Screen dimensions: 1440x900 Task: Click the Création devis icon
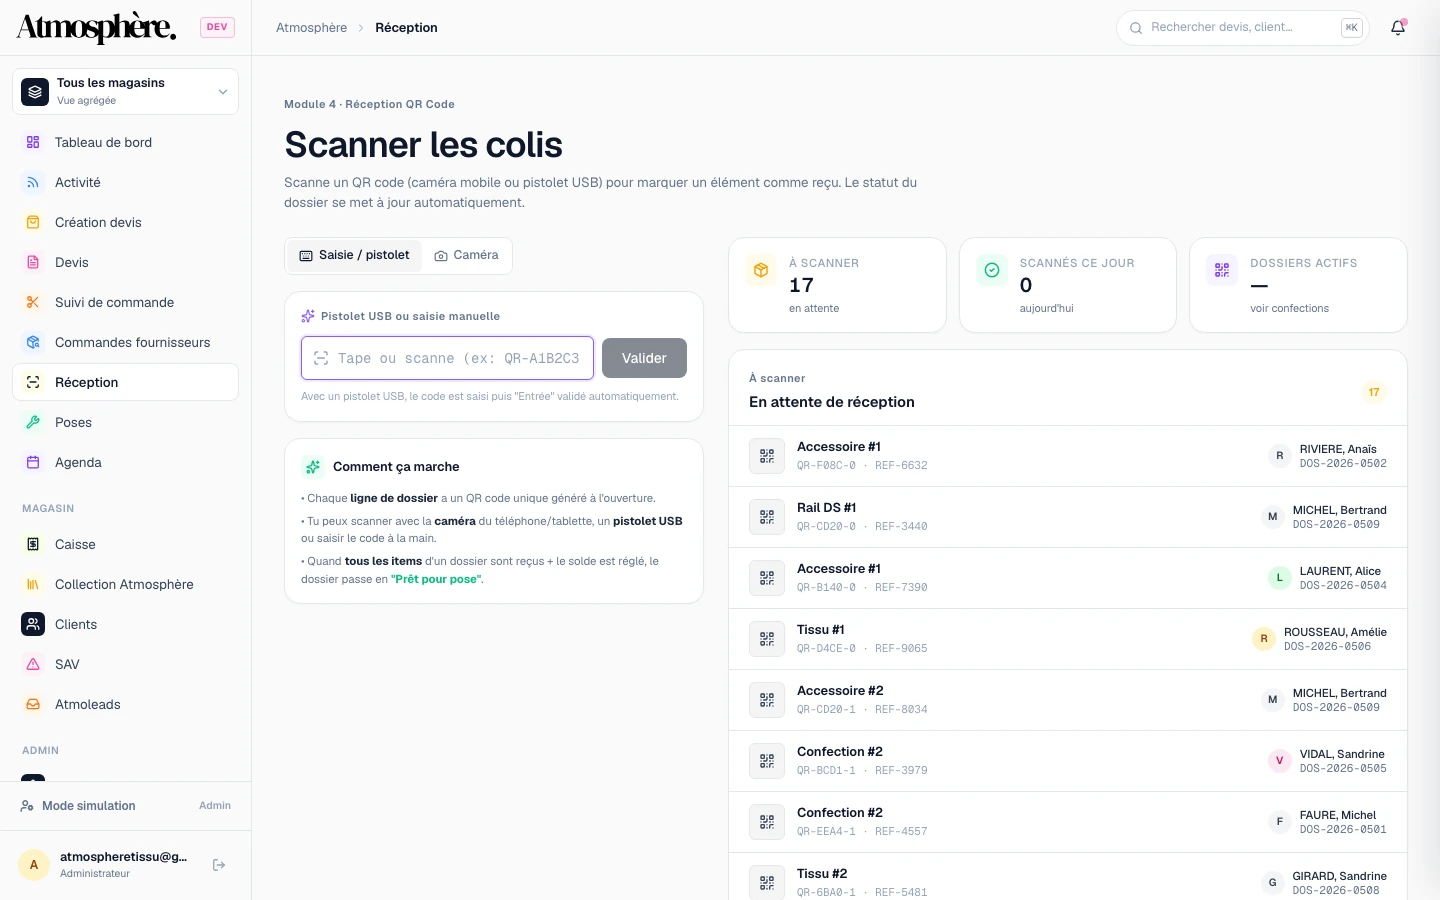[x=33, y=222]
